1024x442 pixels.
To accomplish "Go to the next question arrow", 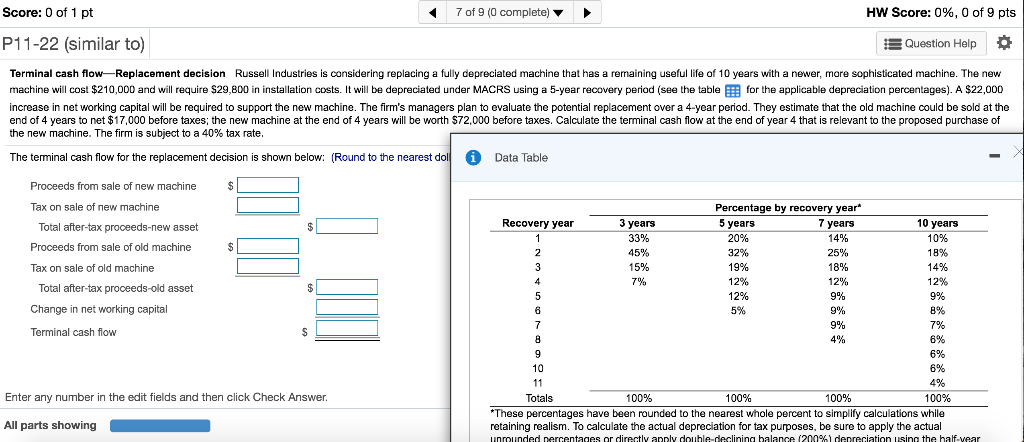I will point(587,12).
